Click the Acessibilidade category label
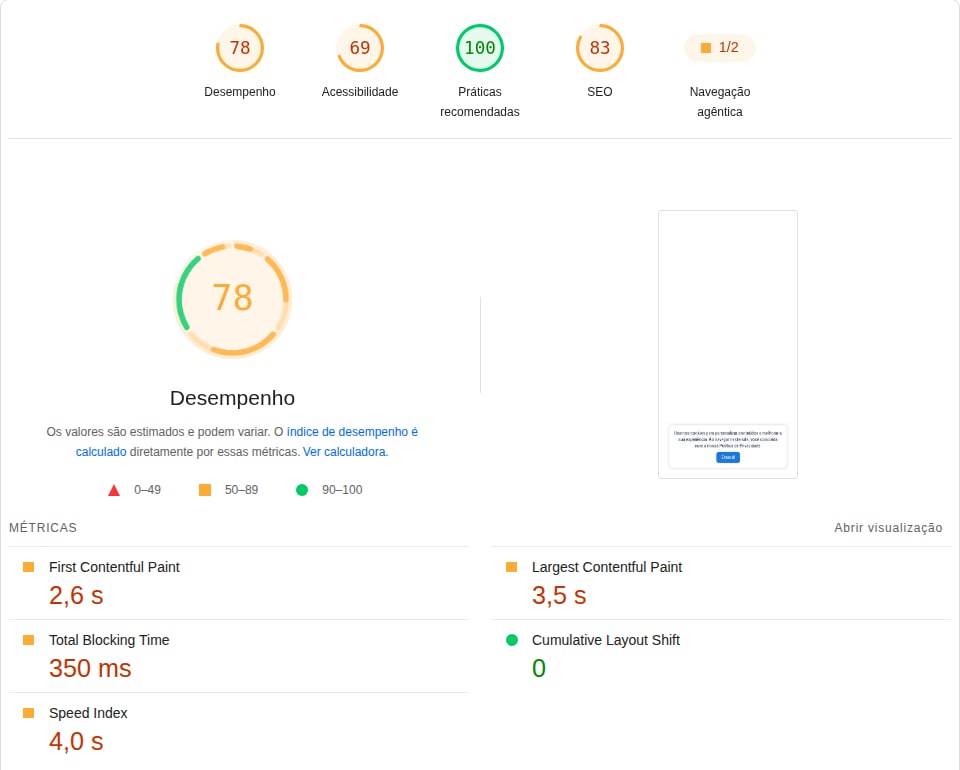 [x=360, y=92]
